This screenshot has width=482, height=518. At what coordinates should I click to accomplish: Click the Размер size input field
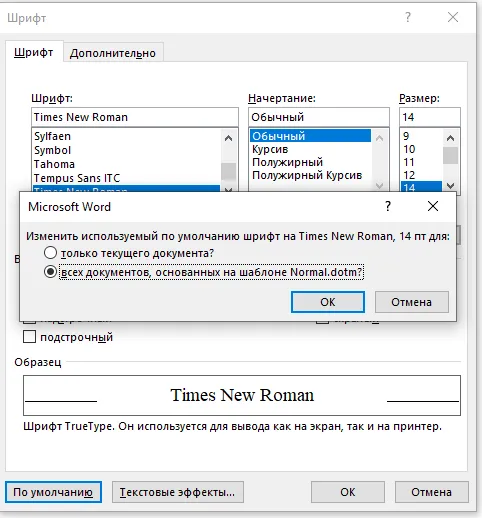pyautogui.click(x=430, y=117)
